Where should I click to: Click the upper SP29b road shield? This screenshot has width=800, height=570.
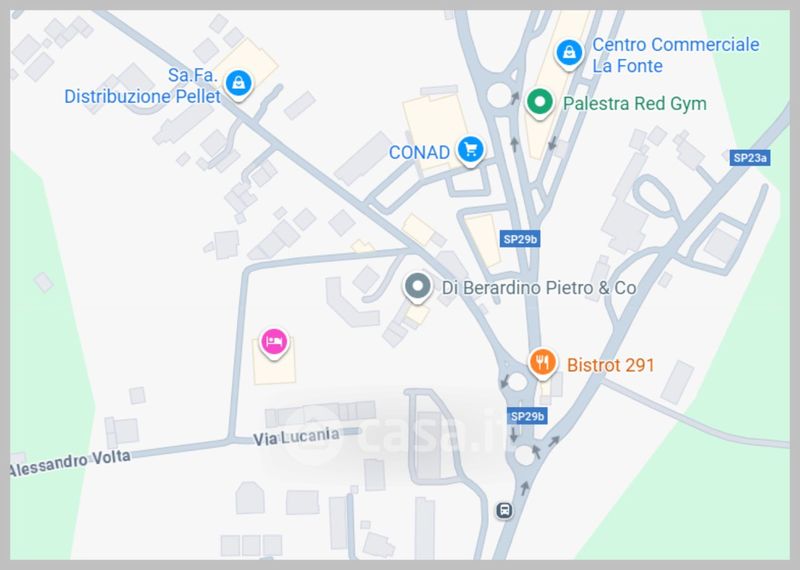pyautogui.click(x=520, y=239)
